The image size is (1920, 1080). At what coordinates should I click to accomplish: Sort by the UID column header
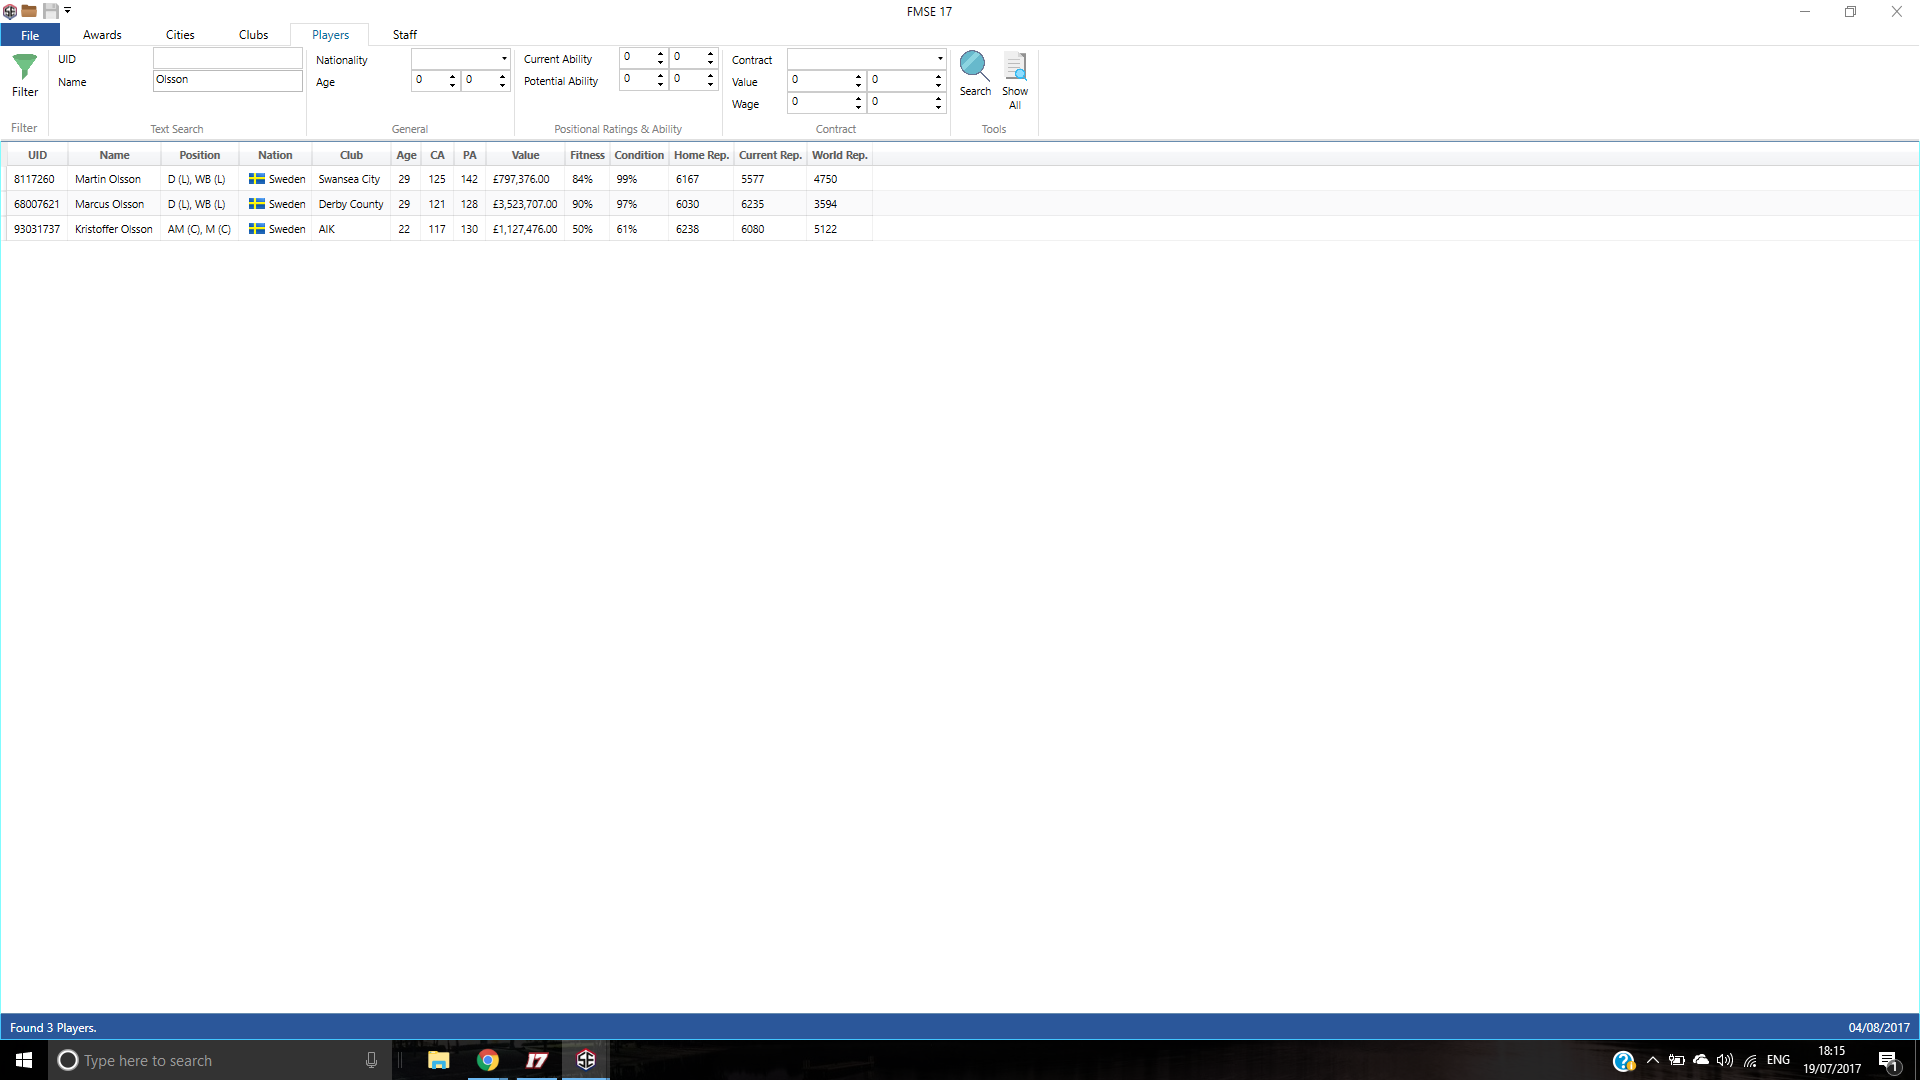click(x=37, y=155)
